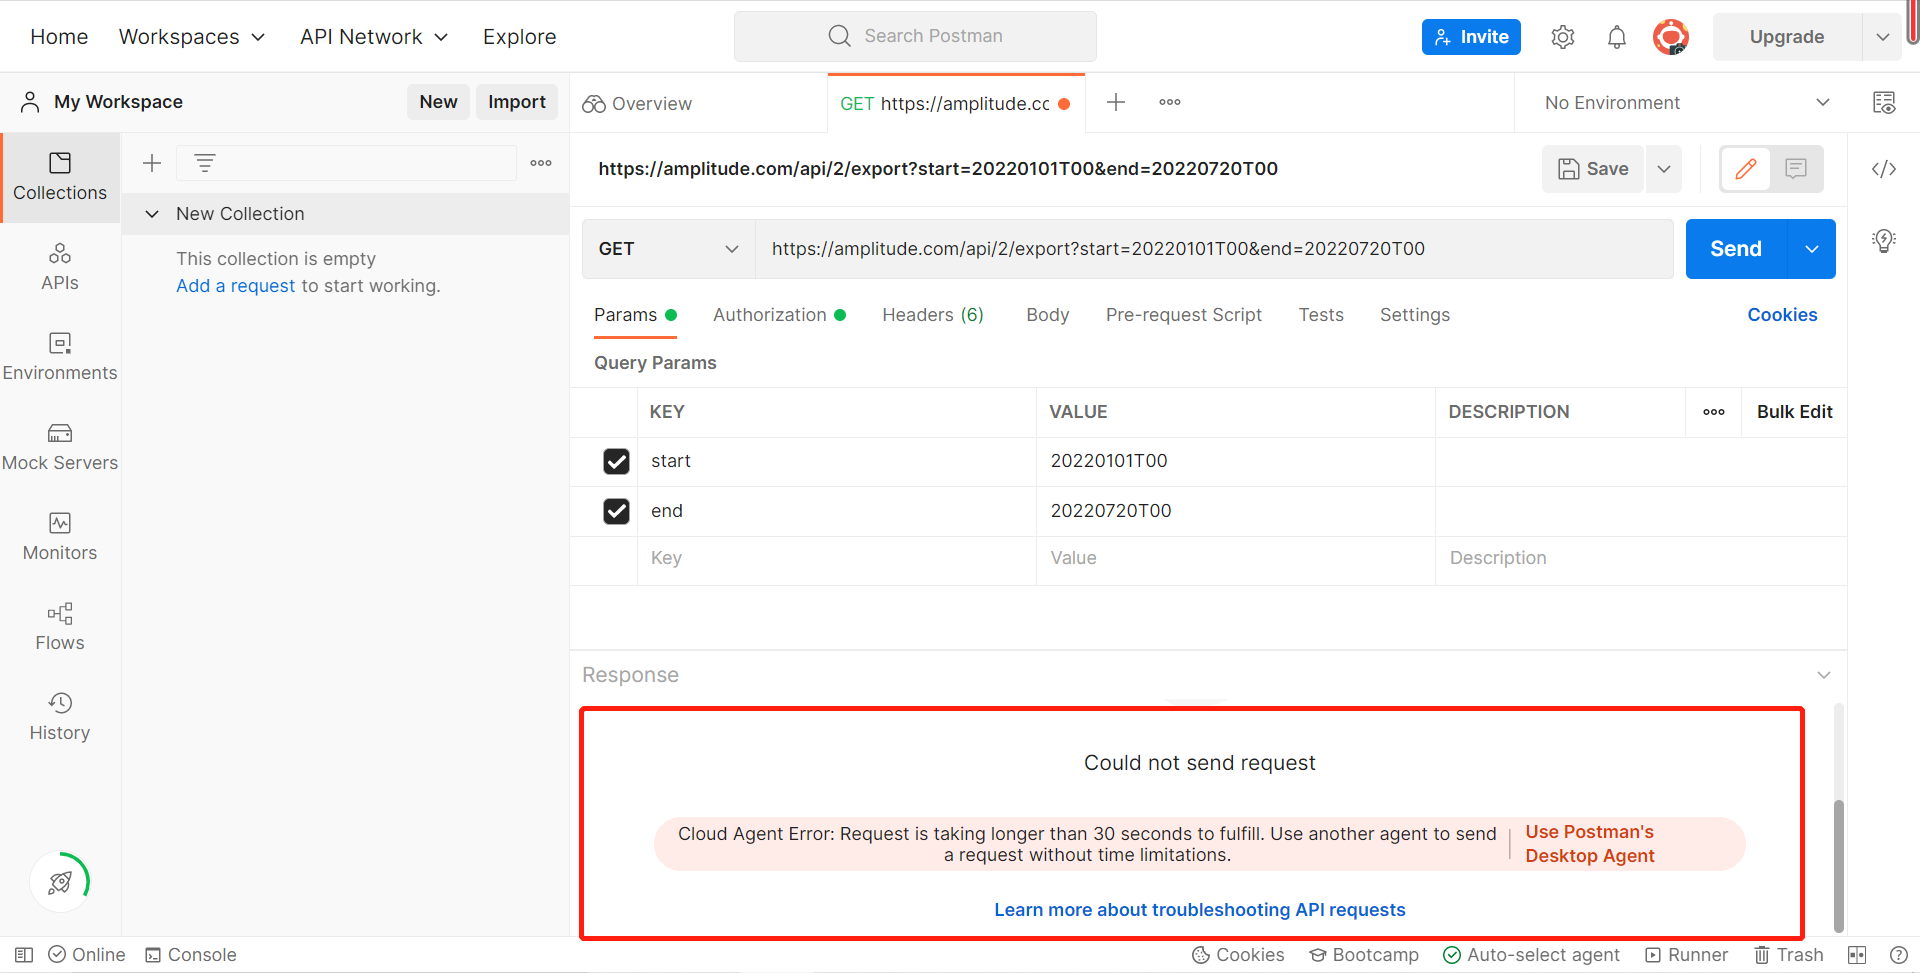The image size is (1920, 973).
Task: Open Console in the status bar
Action: click(191, 955)
